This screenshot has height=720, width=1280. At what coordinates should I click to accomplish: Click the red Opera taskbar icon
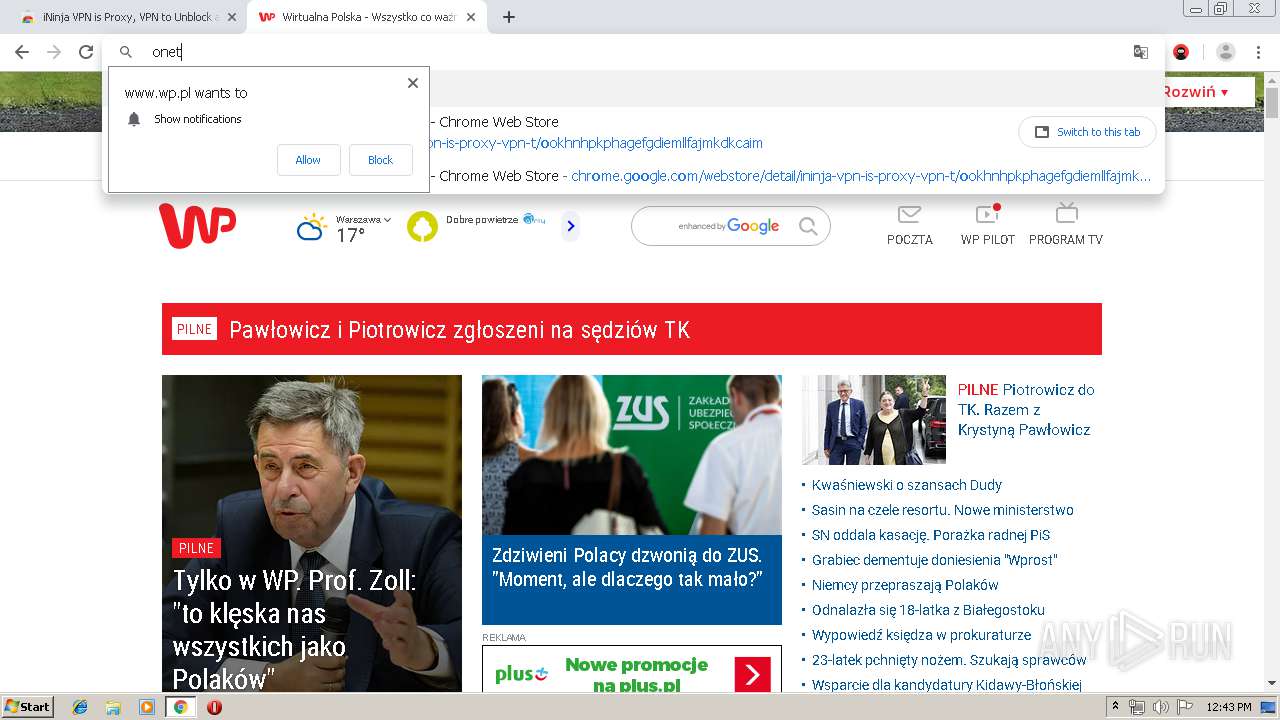pos(214,707)
